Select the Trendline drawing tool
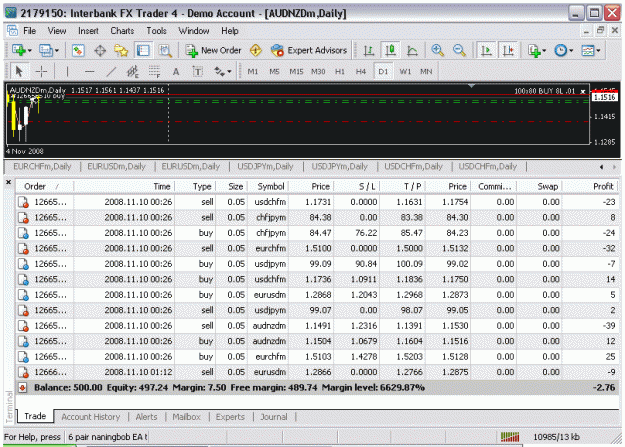This screenshot has width=625, height=447. [x=111, y=72]
